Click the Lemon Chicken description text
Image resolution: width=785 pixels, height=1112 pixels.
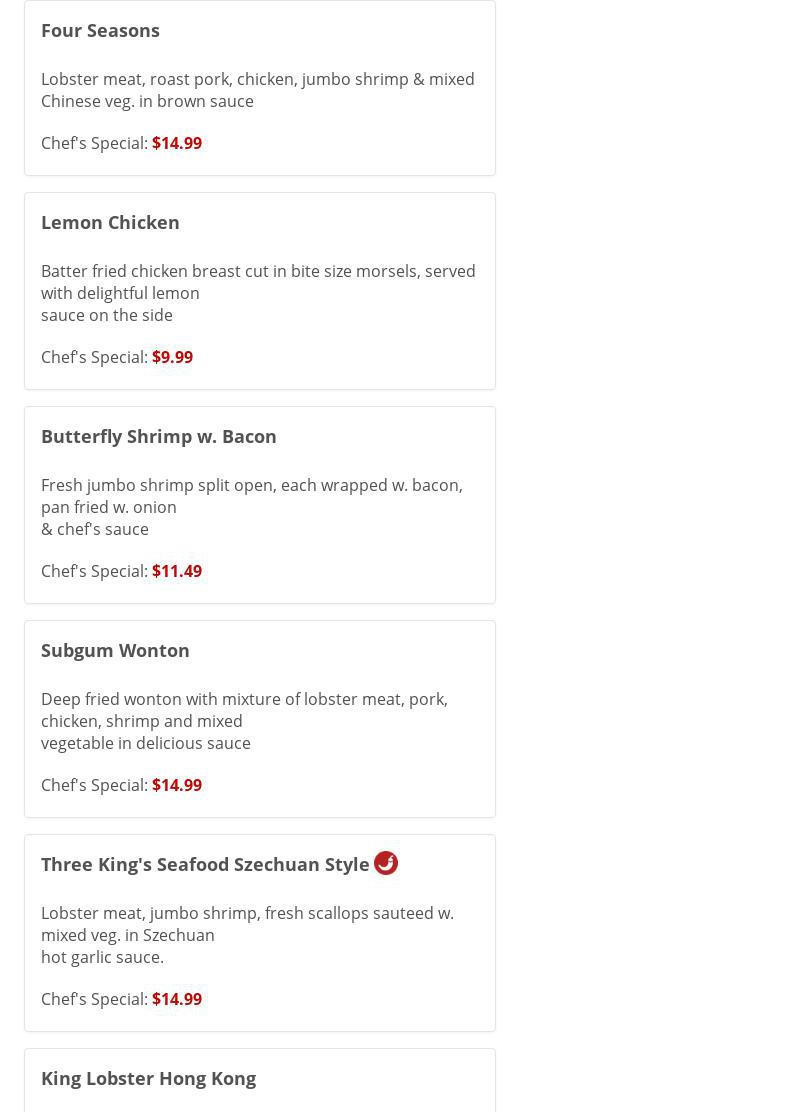[257, 292]
